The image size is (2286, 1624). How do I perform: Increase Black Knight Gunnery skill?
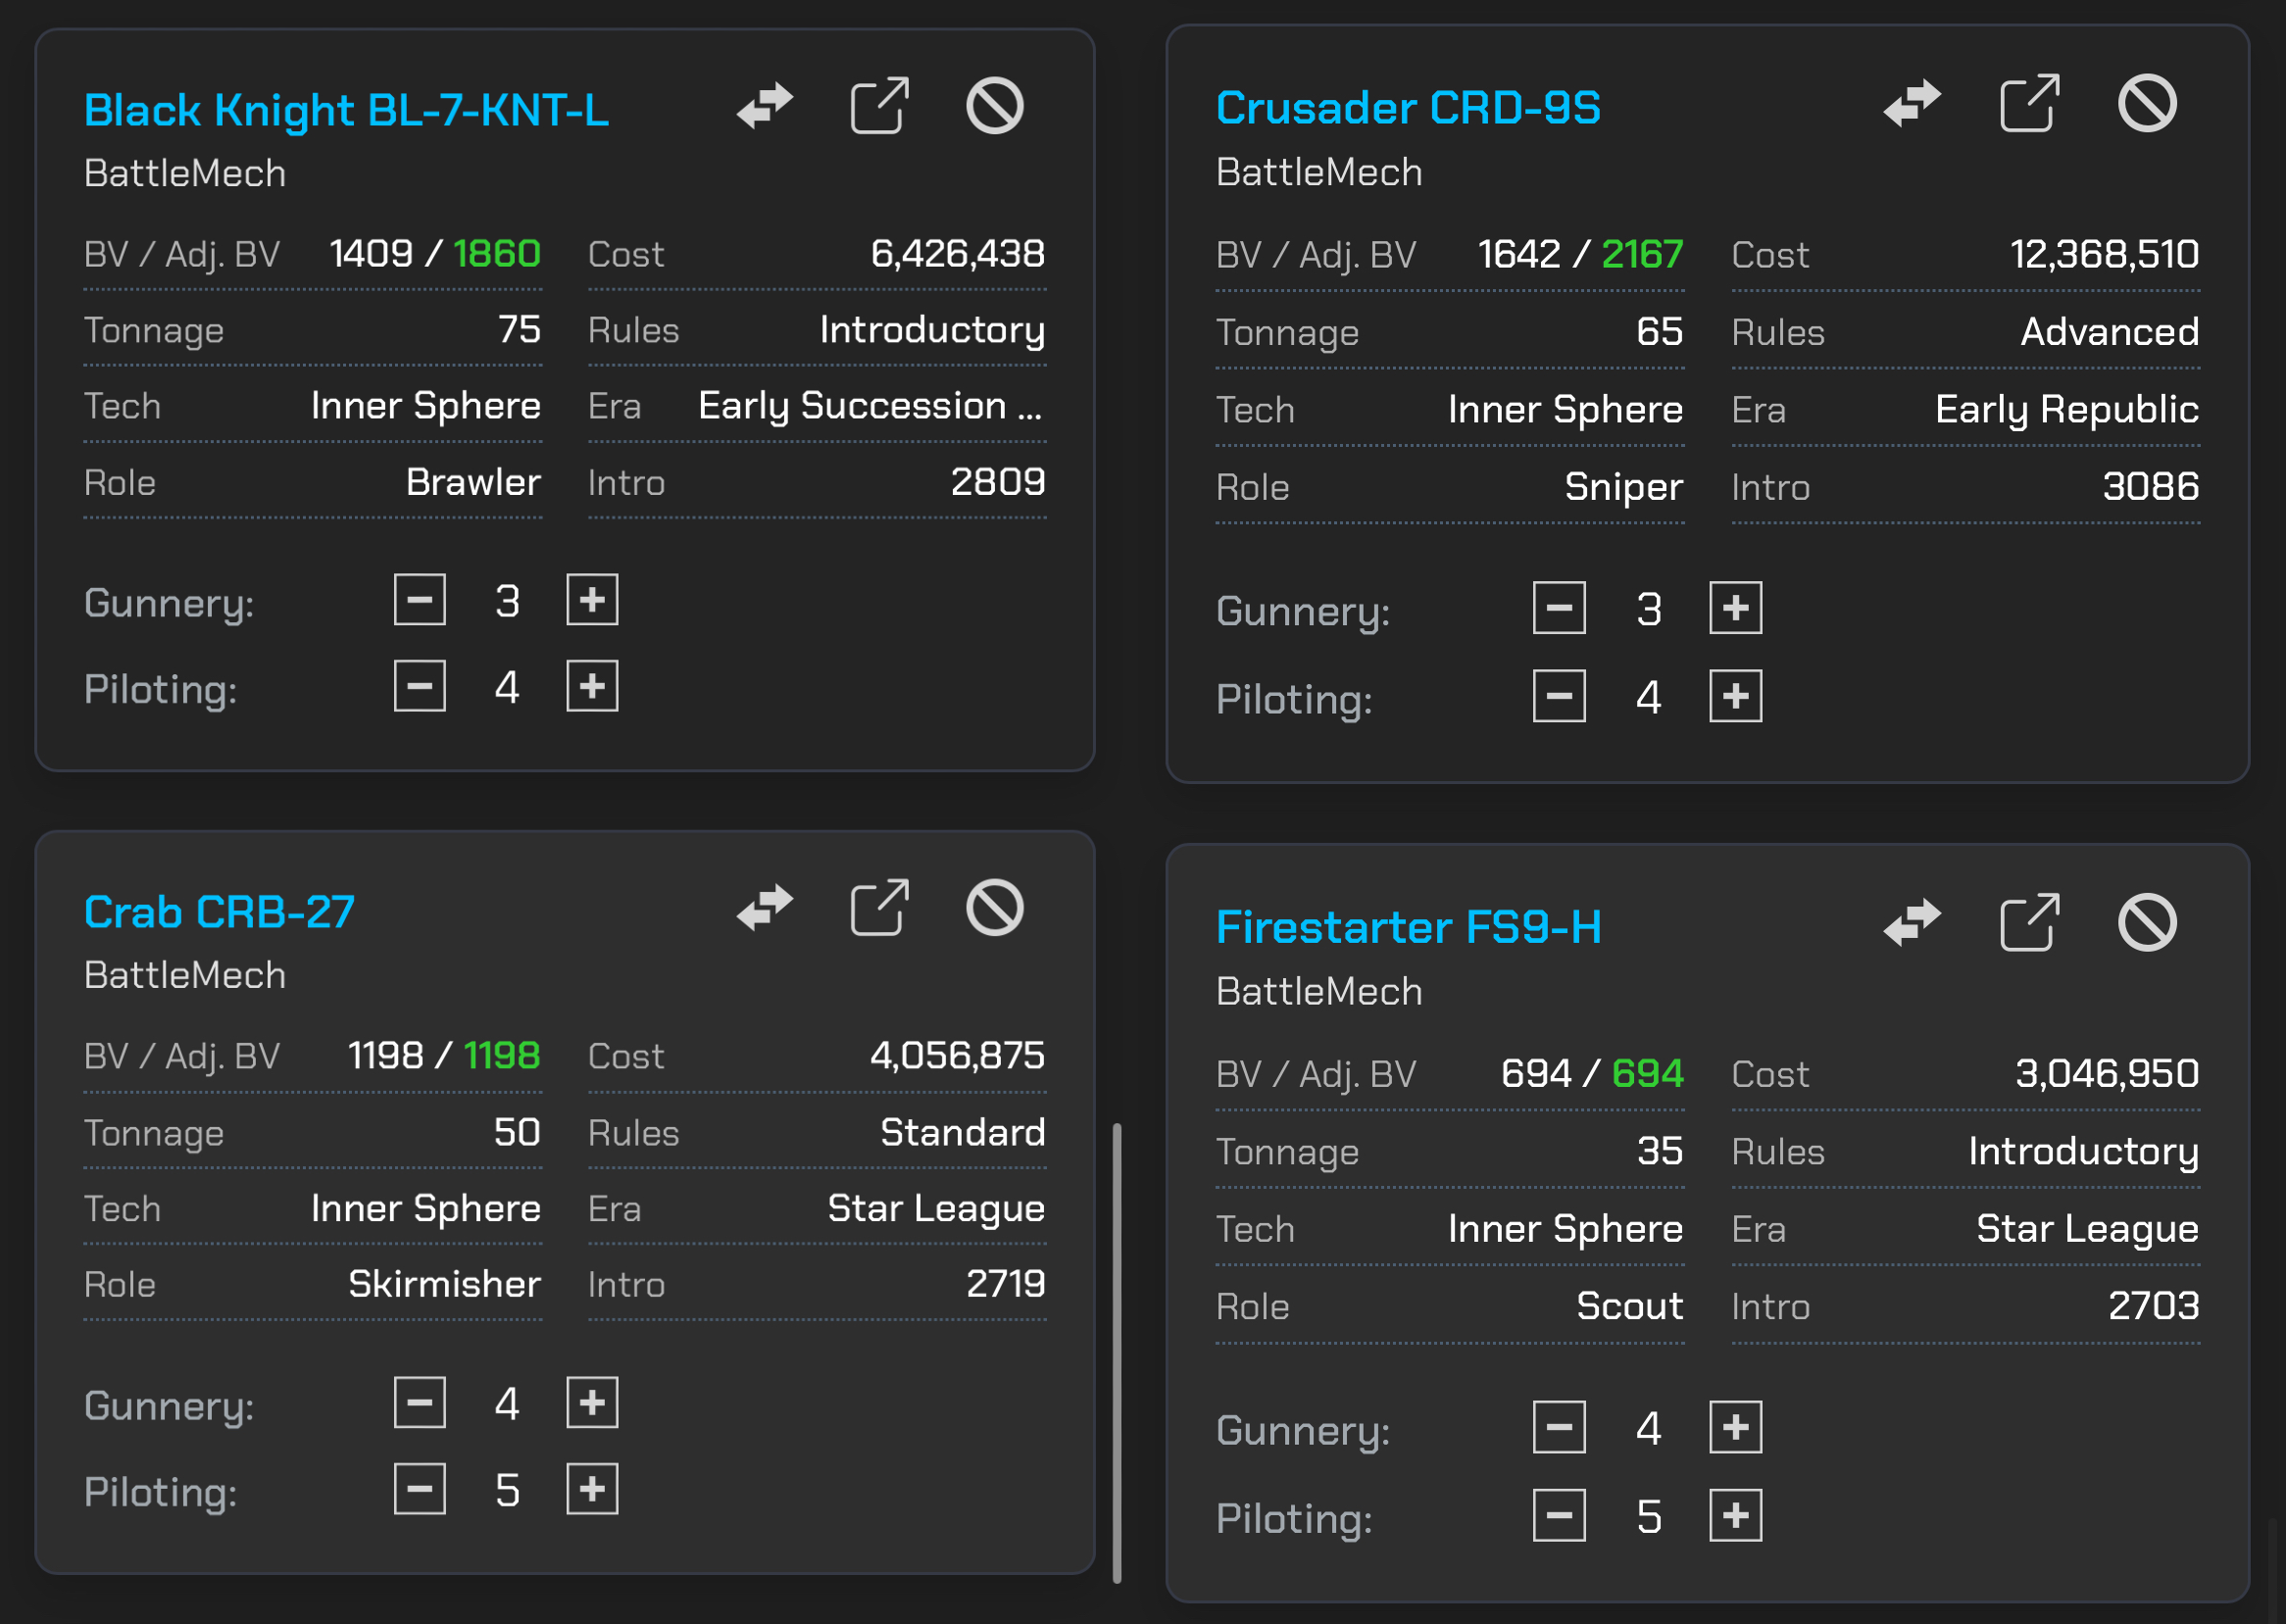pos(593,600)
